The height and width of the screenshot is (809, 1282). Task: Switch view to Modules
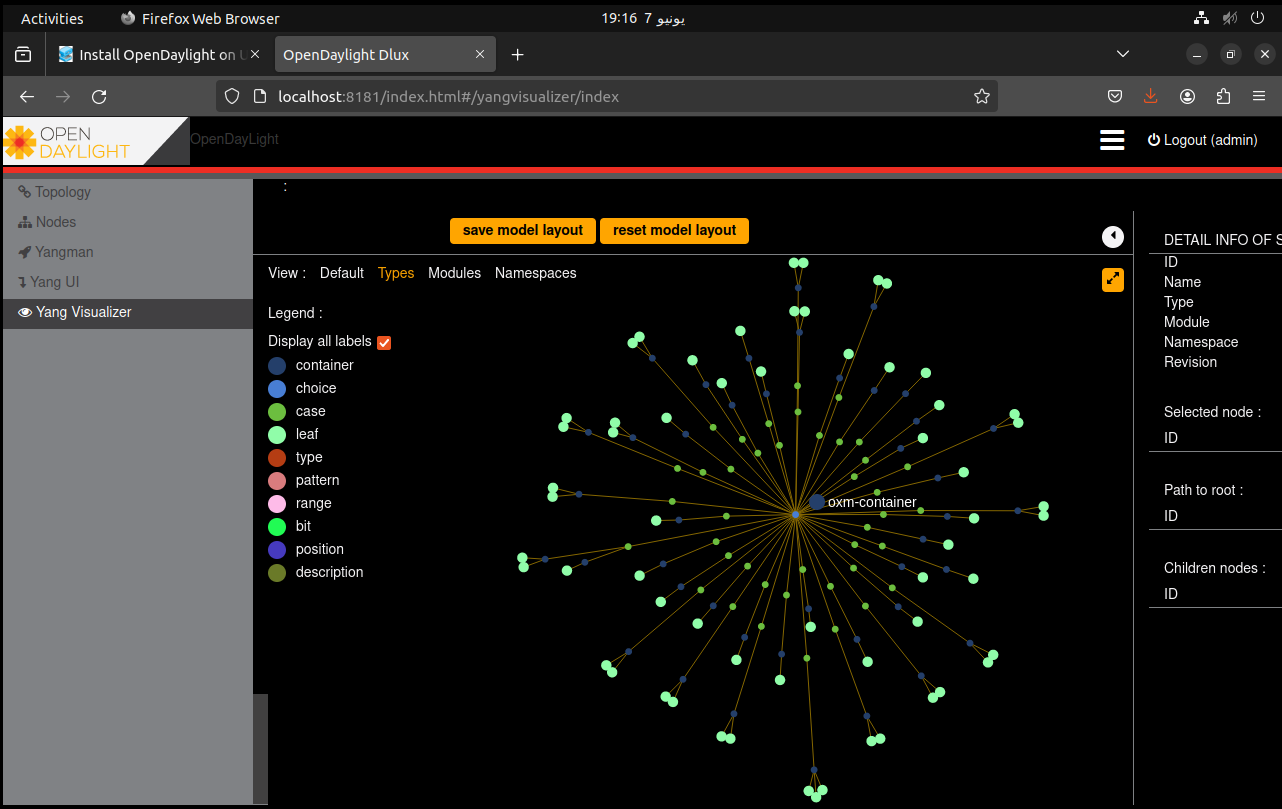[x=454, y=273]
